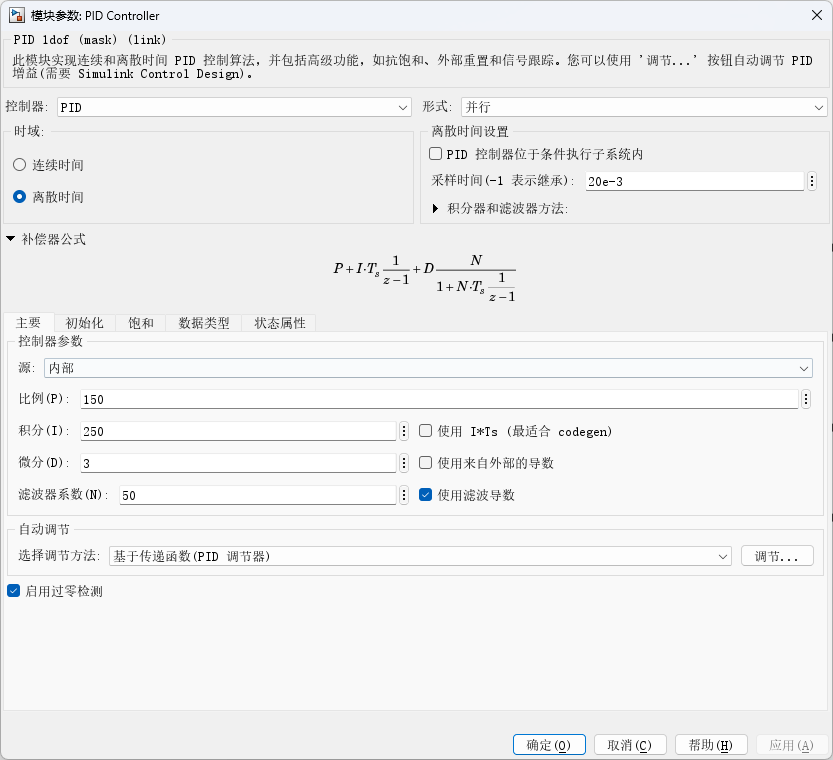The height and width of the screenshot is (760, 833).
Task: Expand the 积分器和滤波器方法 section
Action: pyautogui.click(x=435, y=208)
